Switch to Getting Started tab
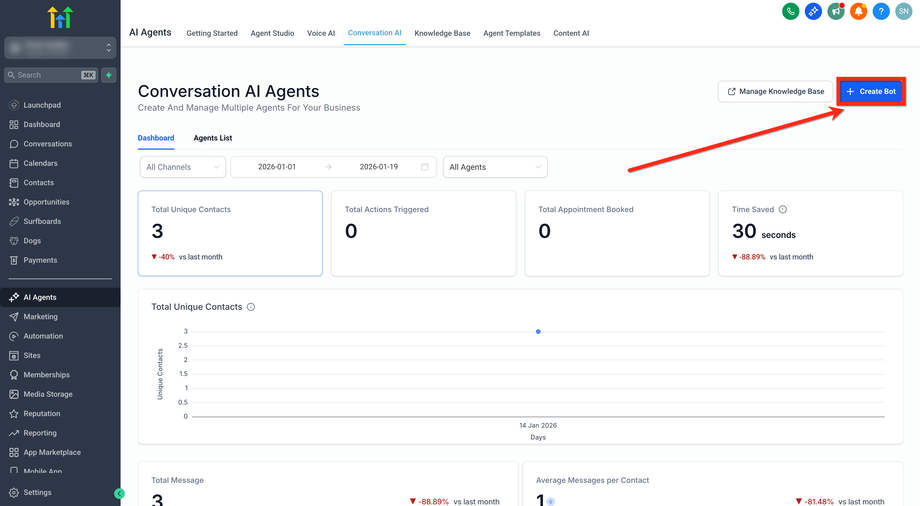Image resolution: width=920 pixels, height=506 pixels. (212, 33)
